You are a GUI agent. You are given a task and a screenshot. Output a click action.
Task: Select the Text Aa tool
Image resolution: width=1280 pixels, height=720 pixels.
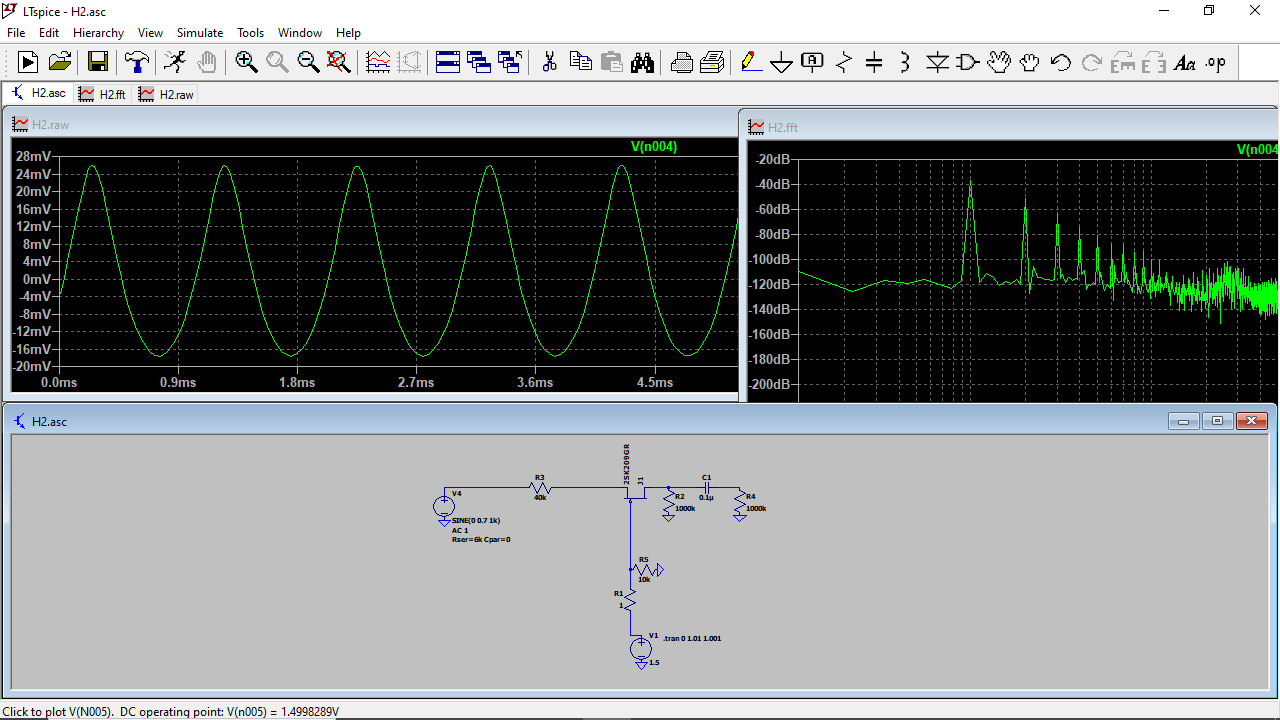pyautogui.click(x=1185, y=62)
